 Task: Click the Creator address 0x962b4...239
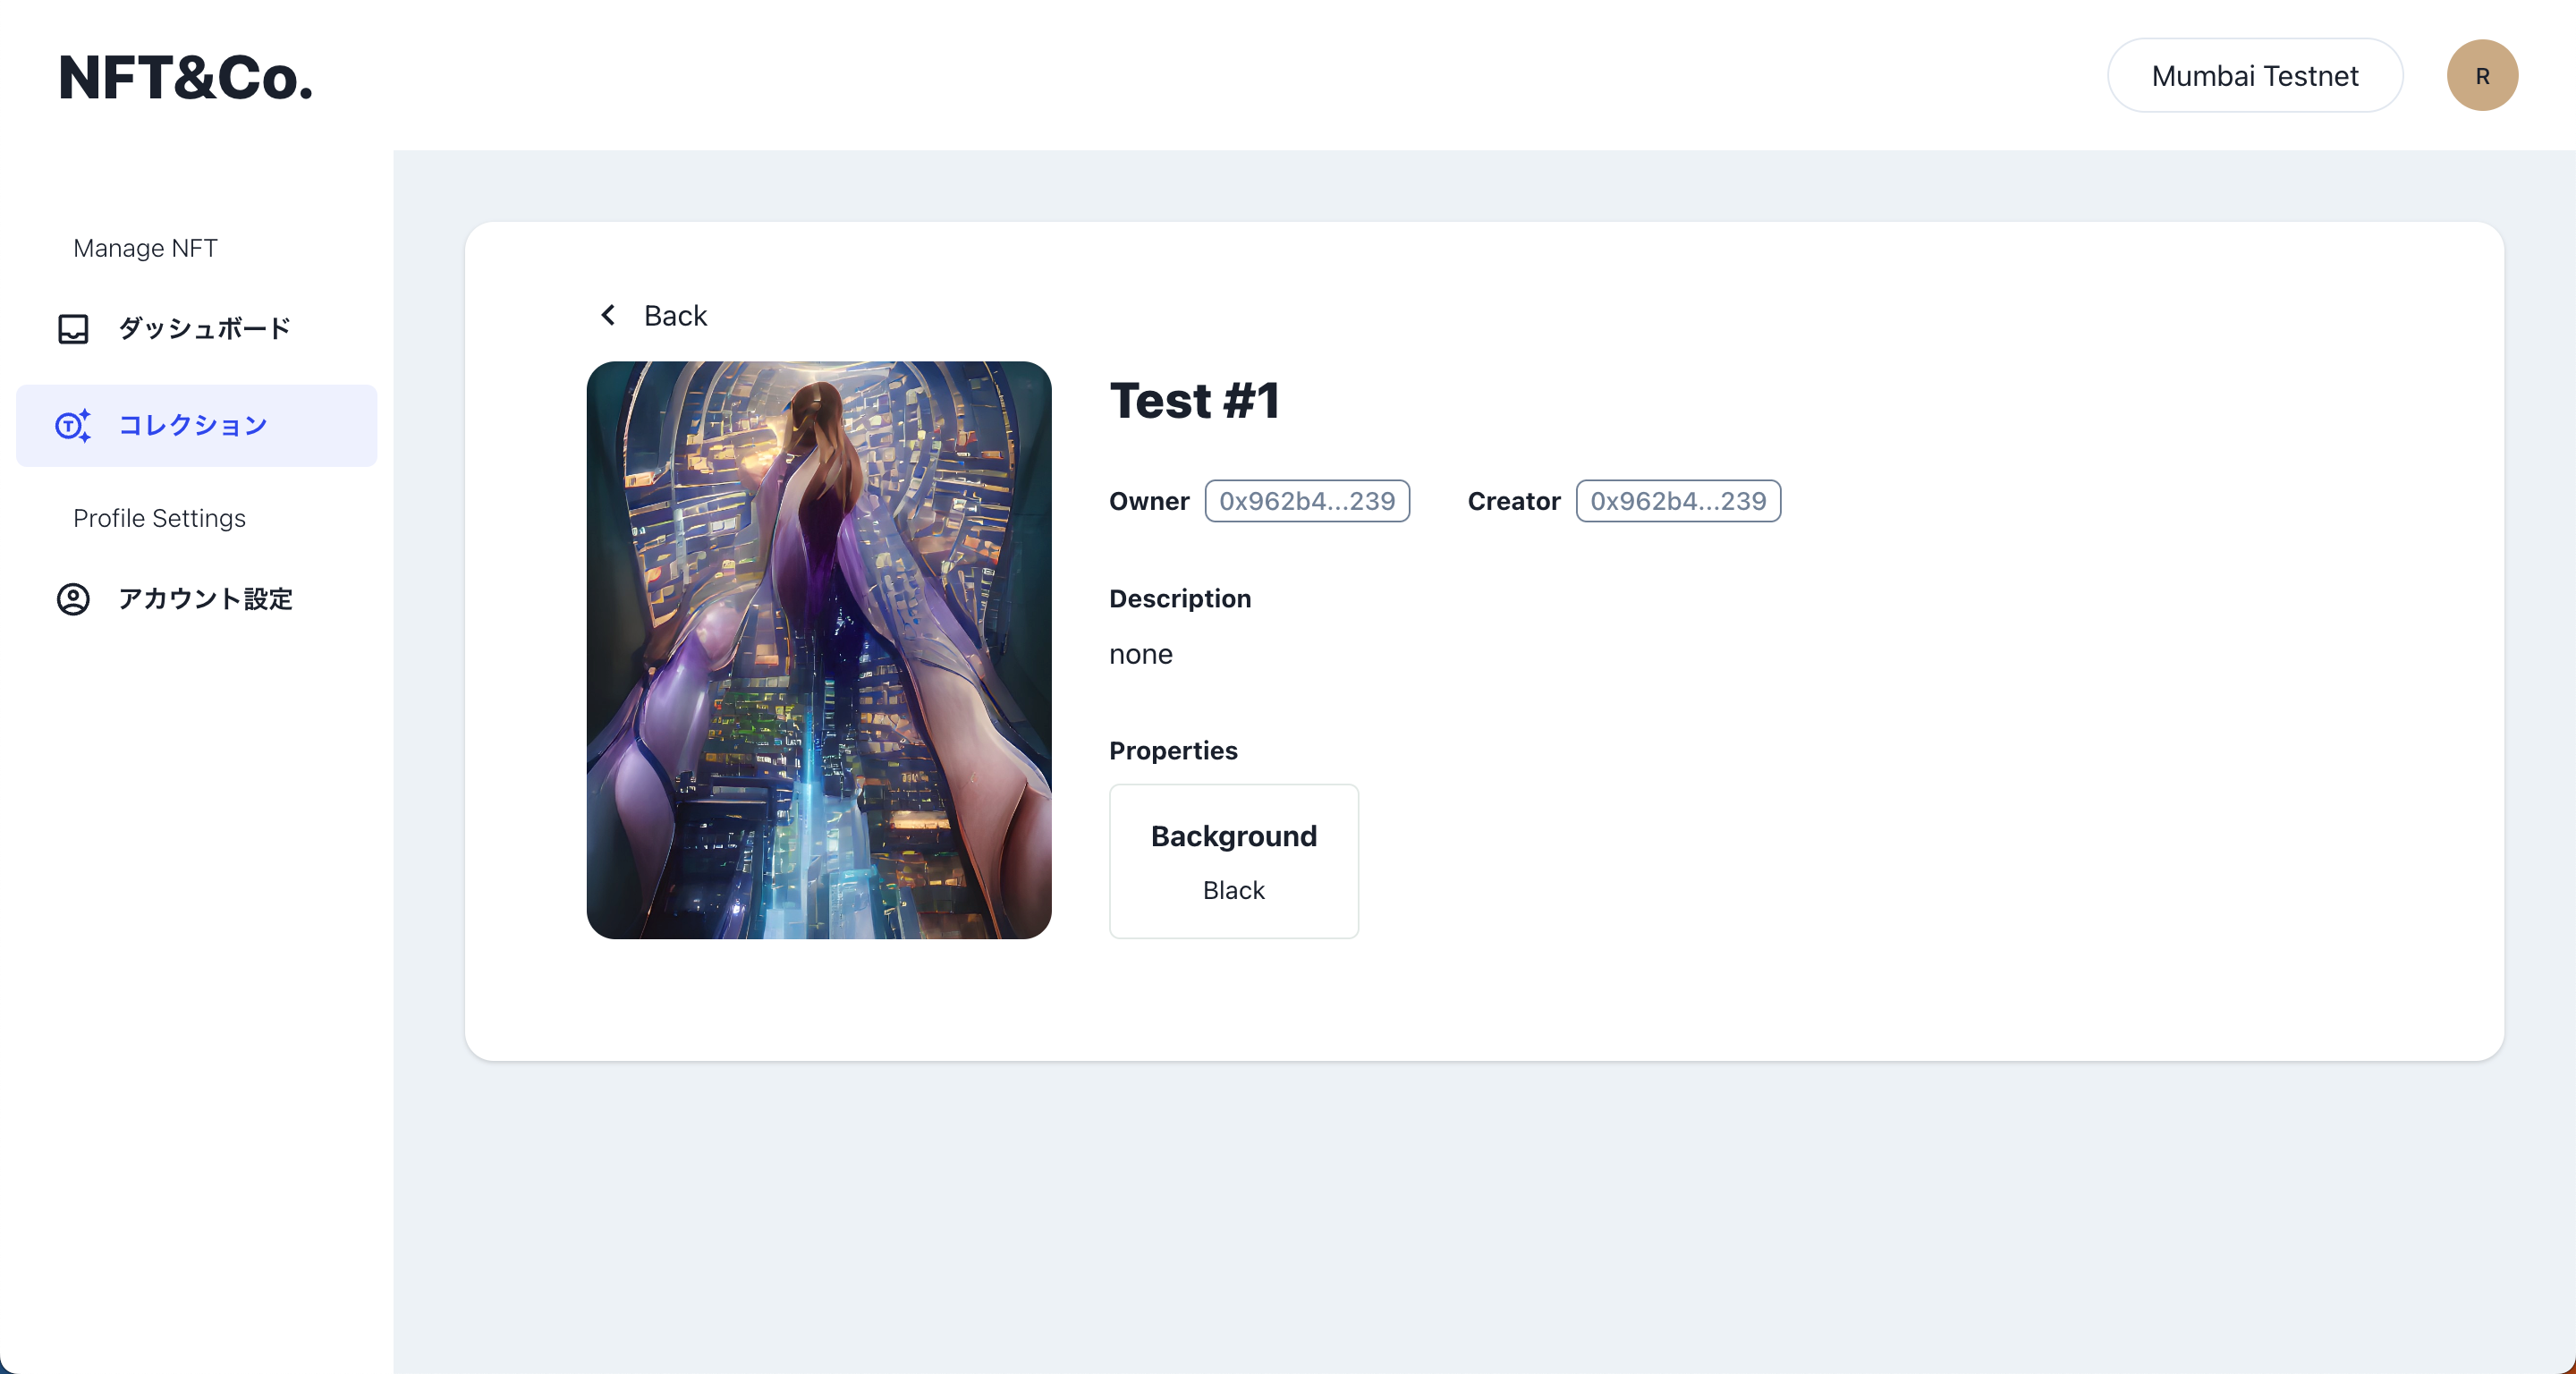pos(1677,501)
